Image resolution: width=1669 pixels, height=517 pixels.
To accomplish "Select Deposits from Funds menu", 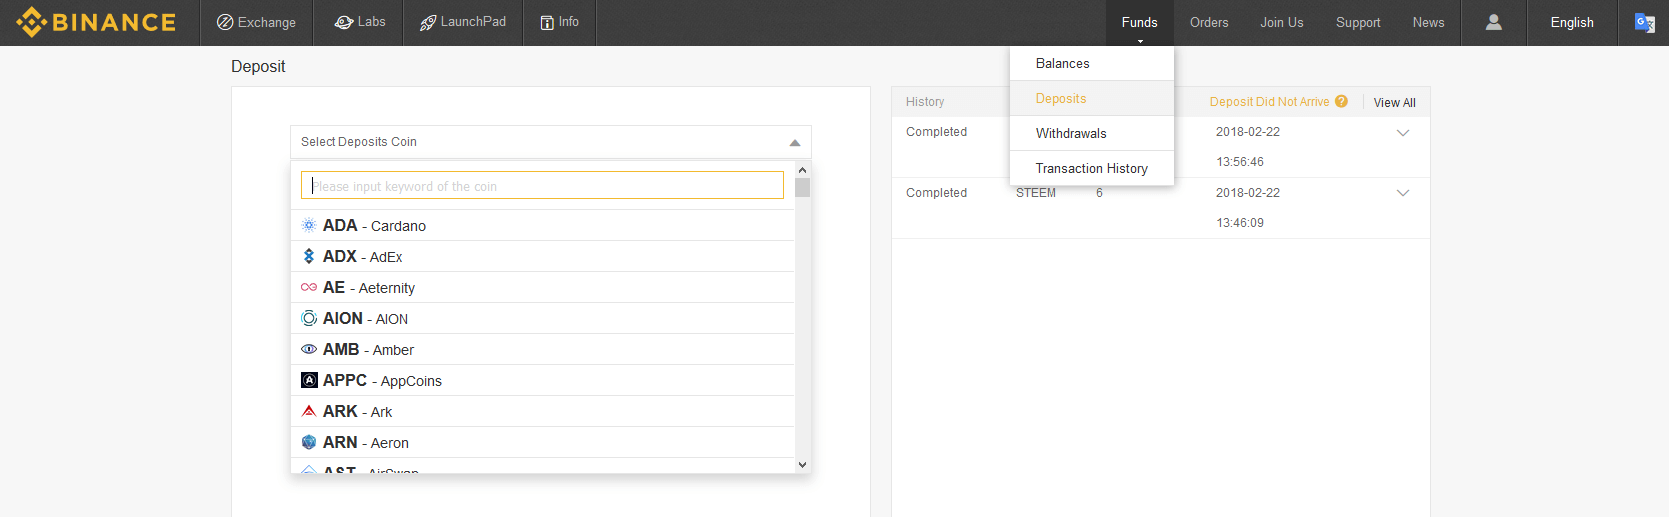I will coord(1092,98).
